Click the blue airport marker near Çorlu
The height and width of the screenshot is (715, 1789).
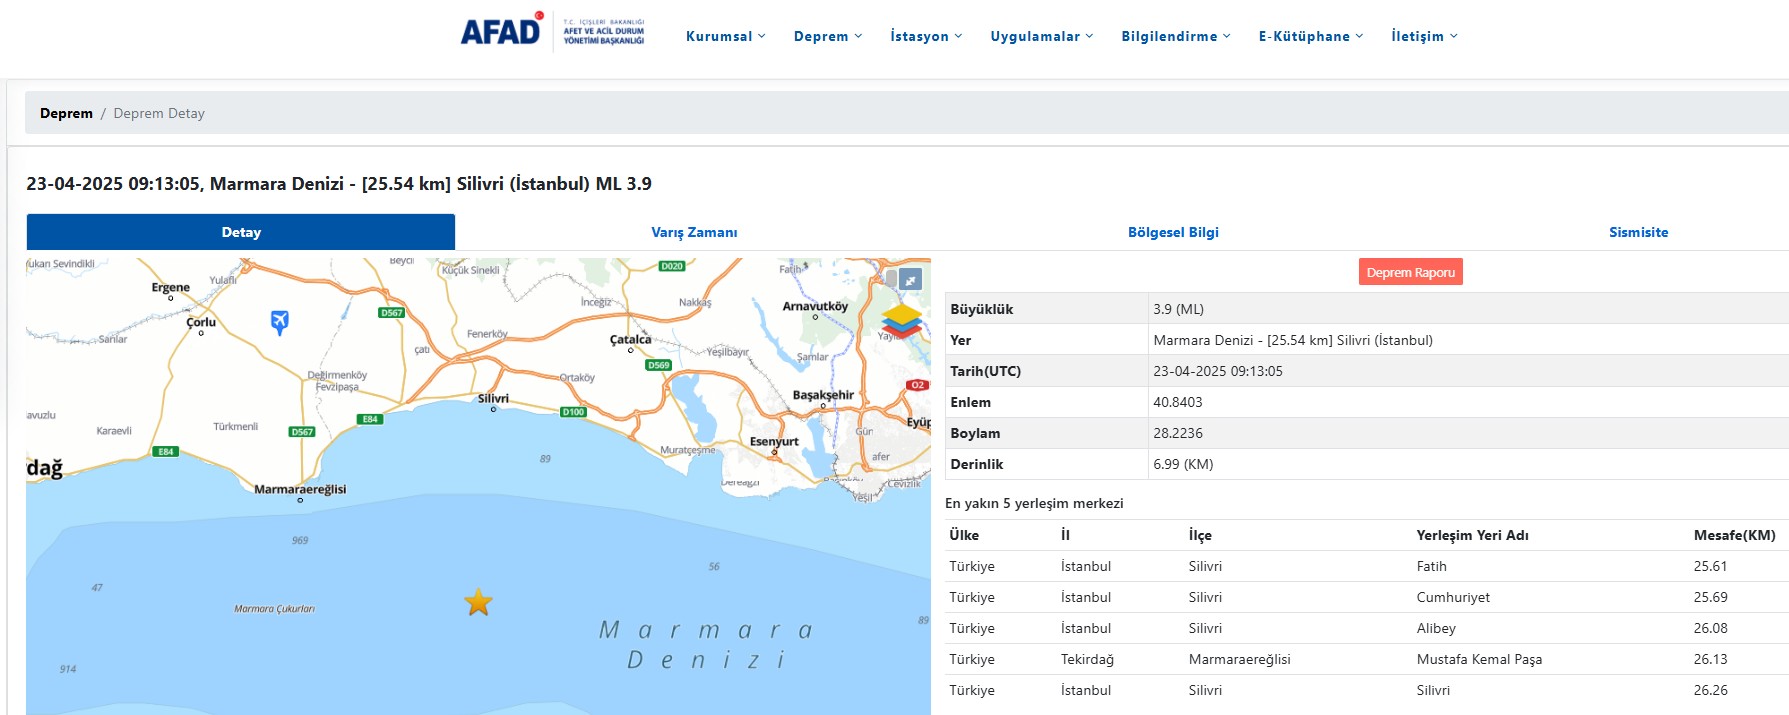(280, 321)
